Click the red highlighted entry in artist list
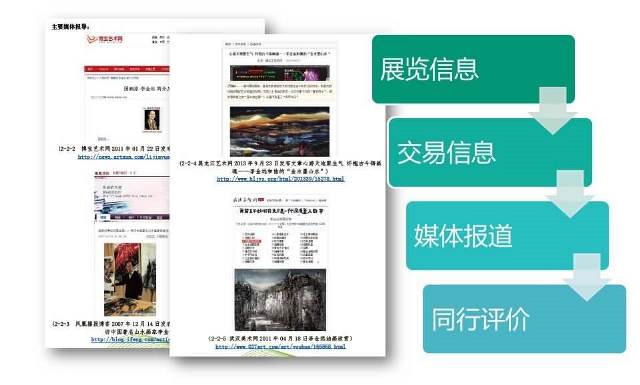The image size is (640, 385). 251,241
